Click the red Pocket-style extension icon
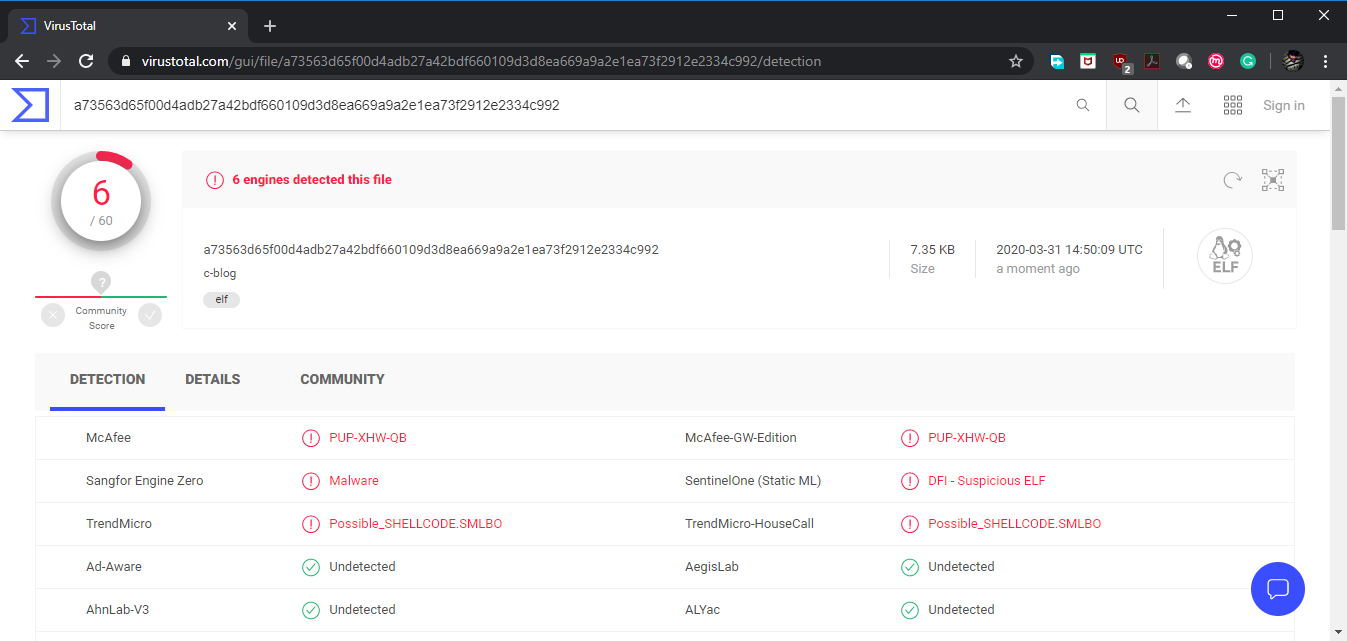1347x641 pixels. 1088,61
